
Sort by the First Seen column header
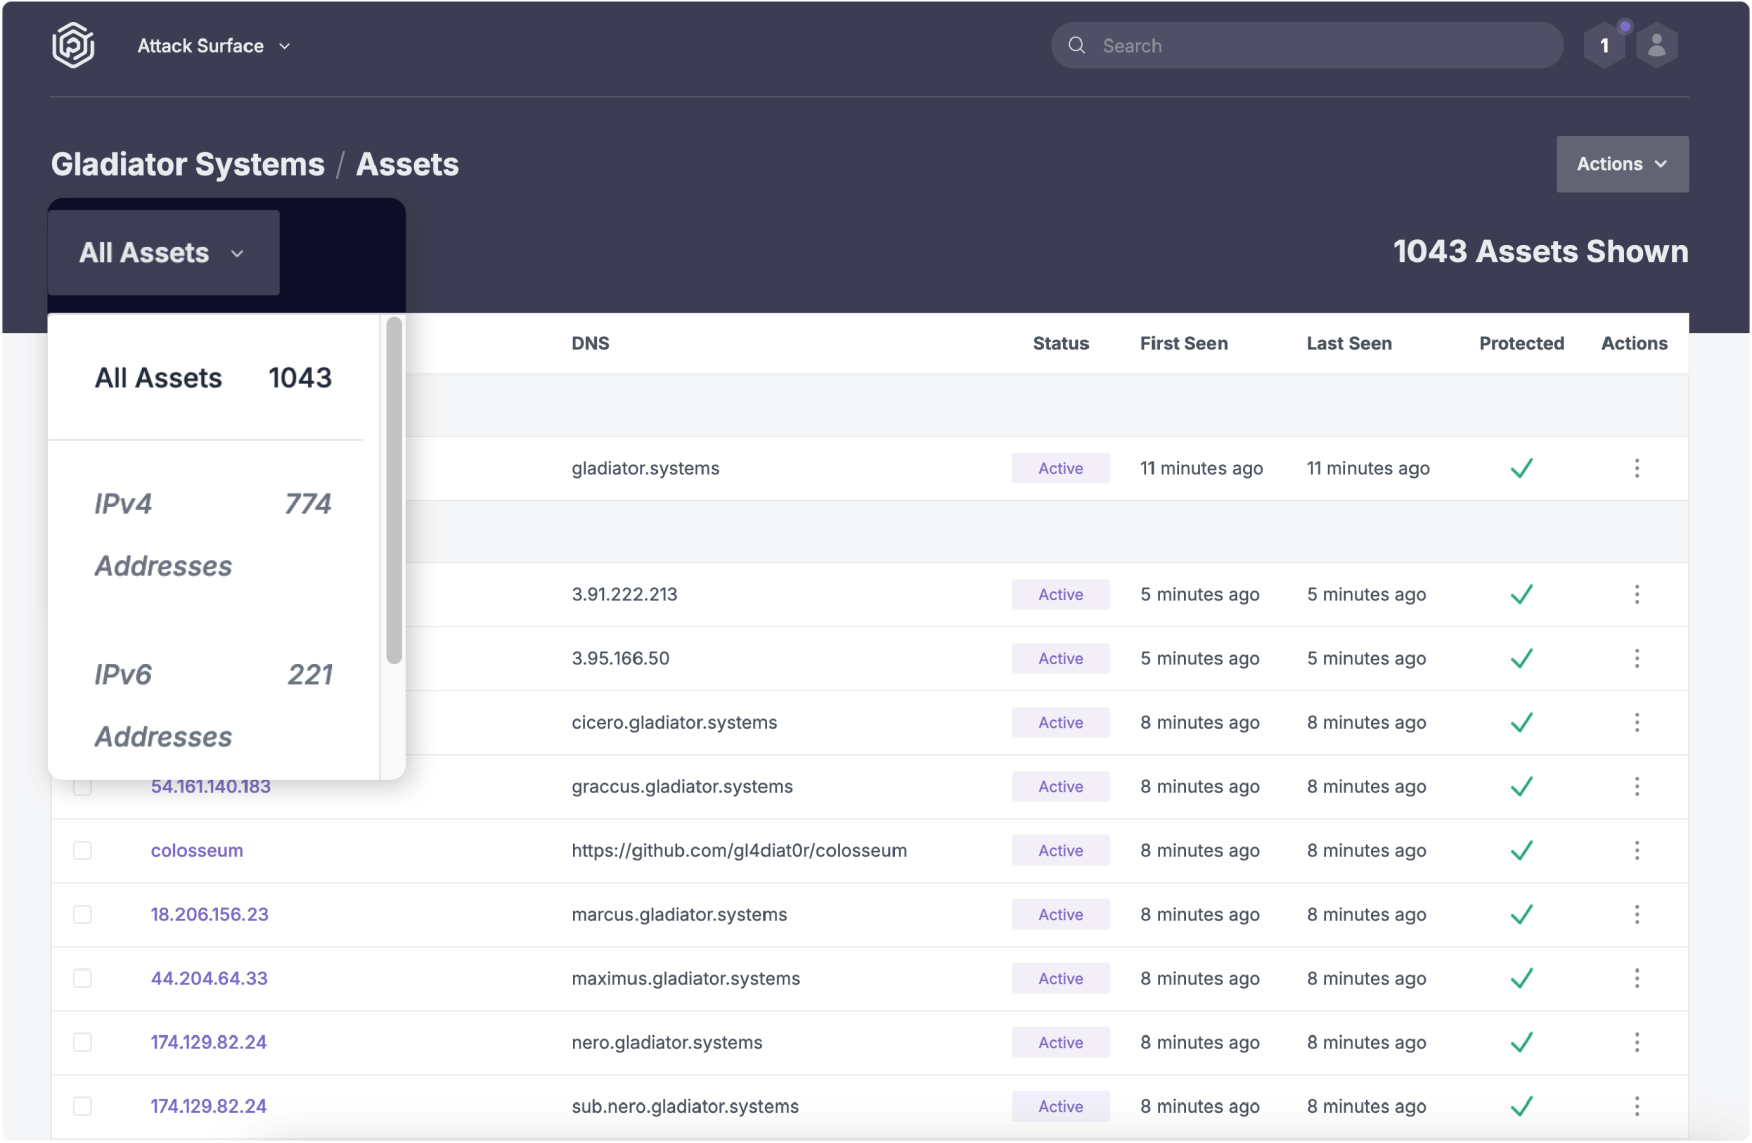click(1184, 343)
